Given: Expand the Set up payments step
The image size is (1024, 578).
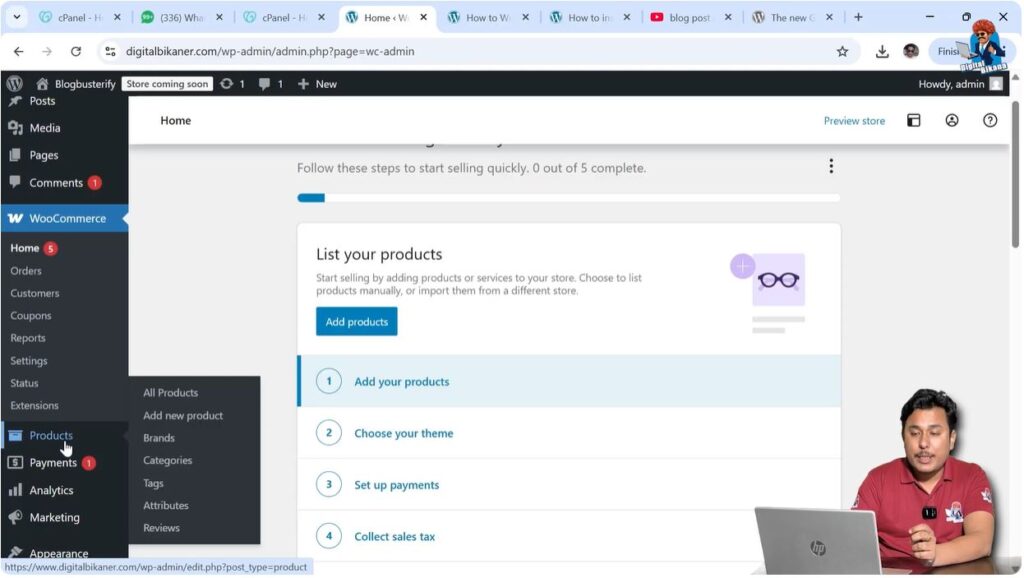Looking at the screenshot, I should coord(396,484).
